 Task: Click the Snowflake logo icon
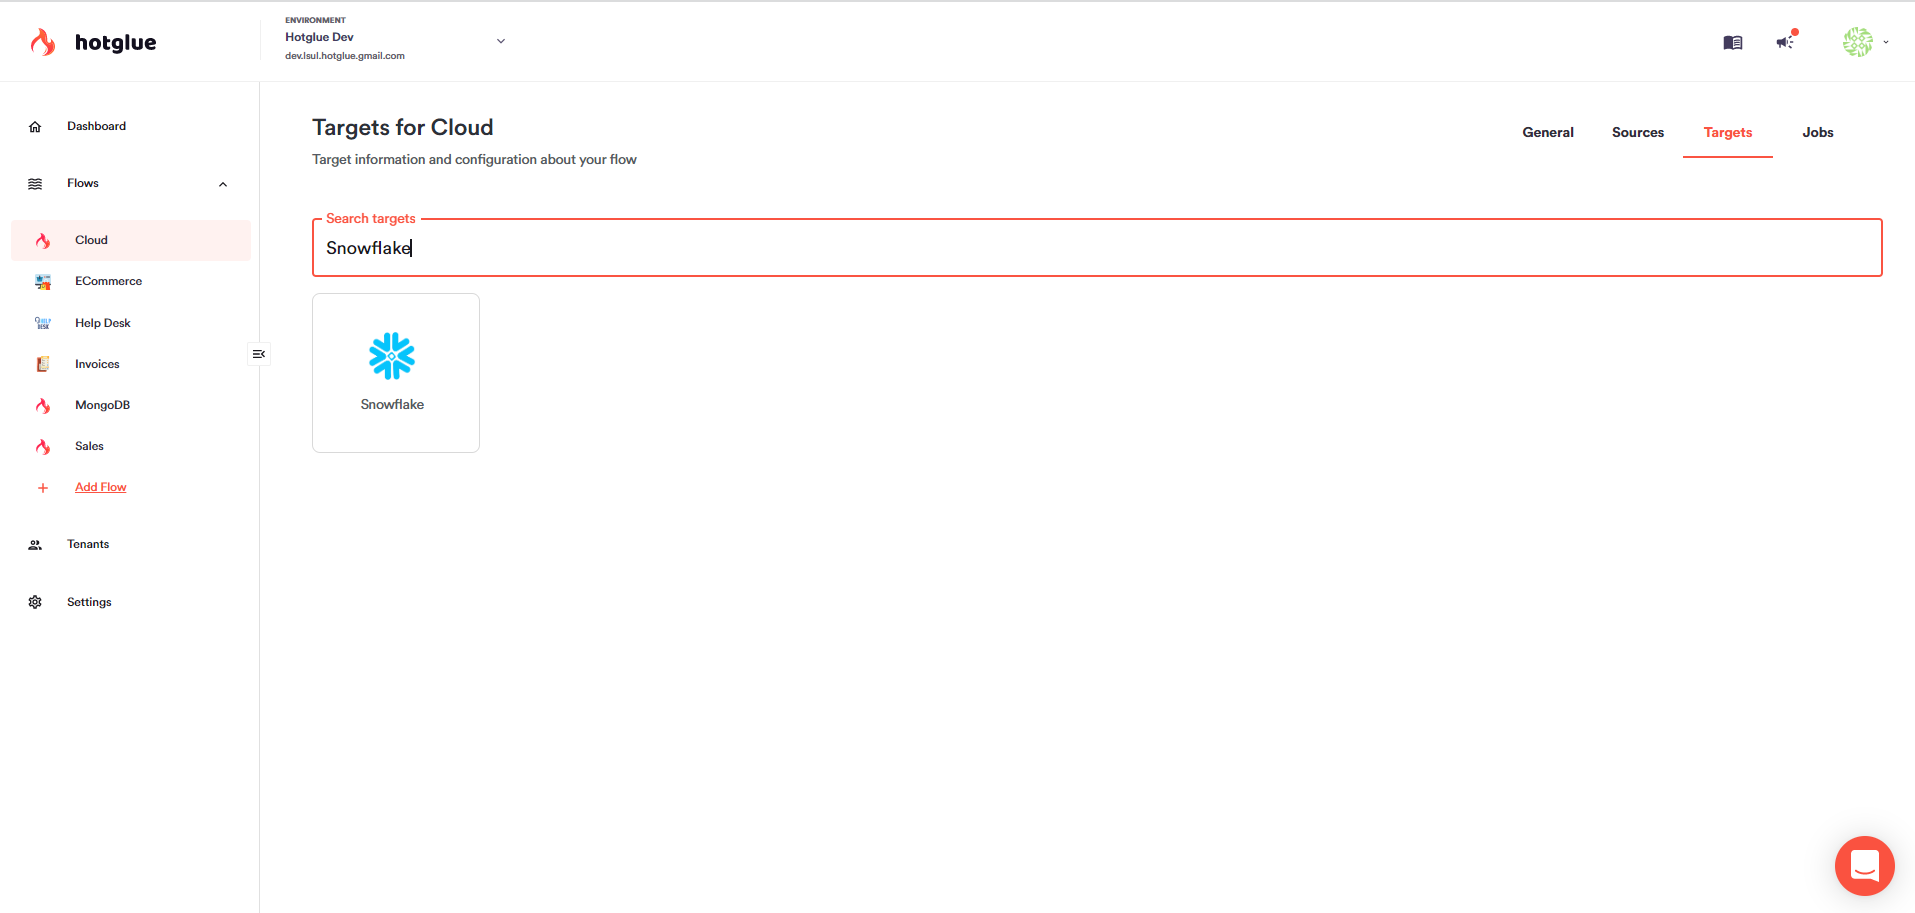tap(392, 356)
